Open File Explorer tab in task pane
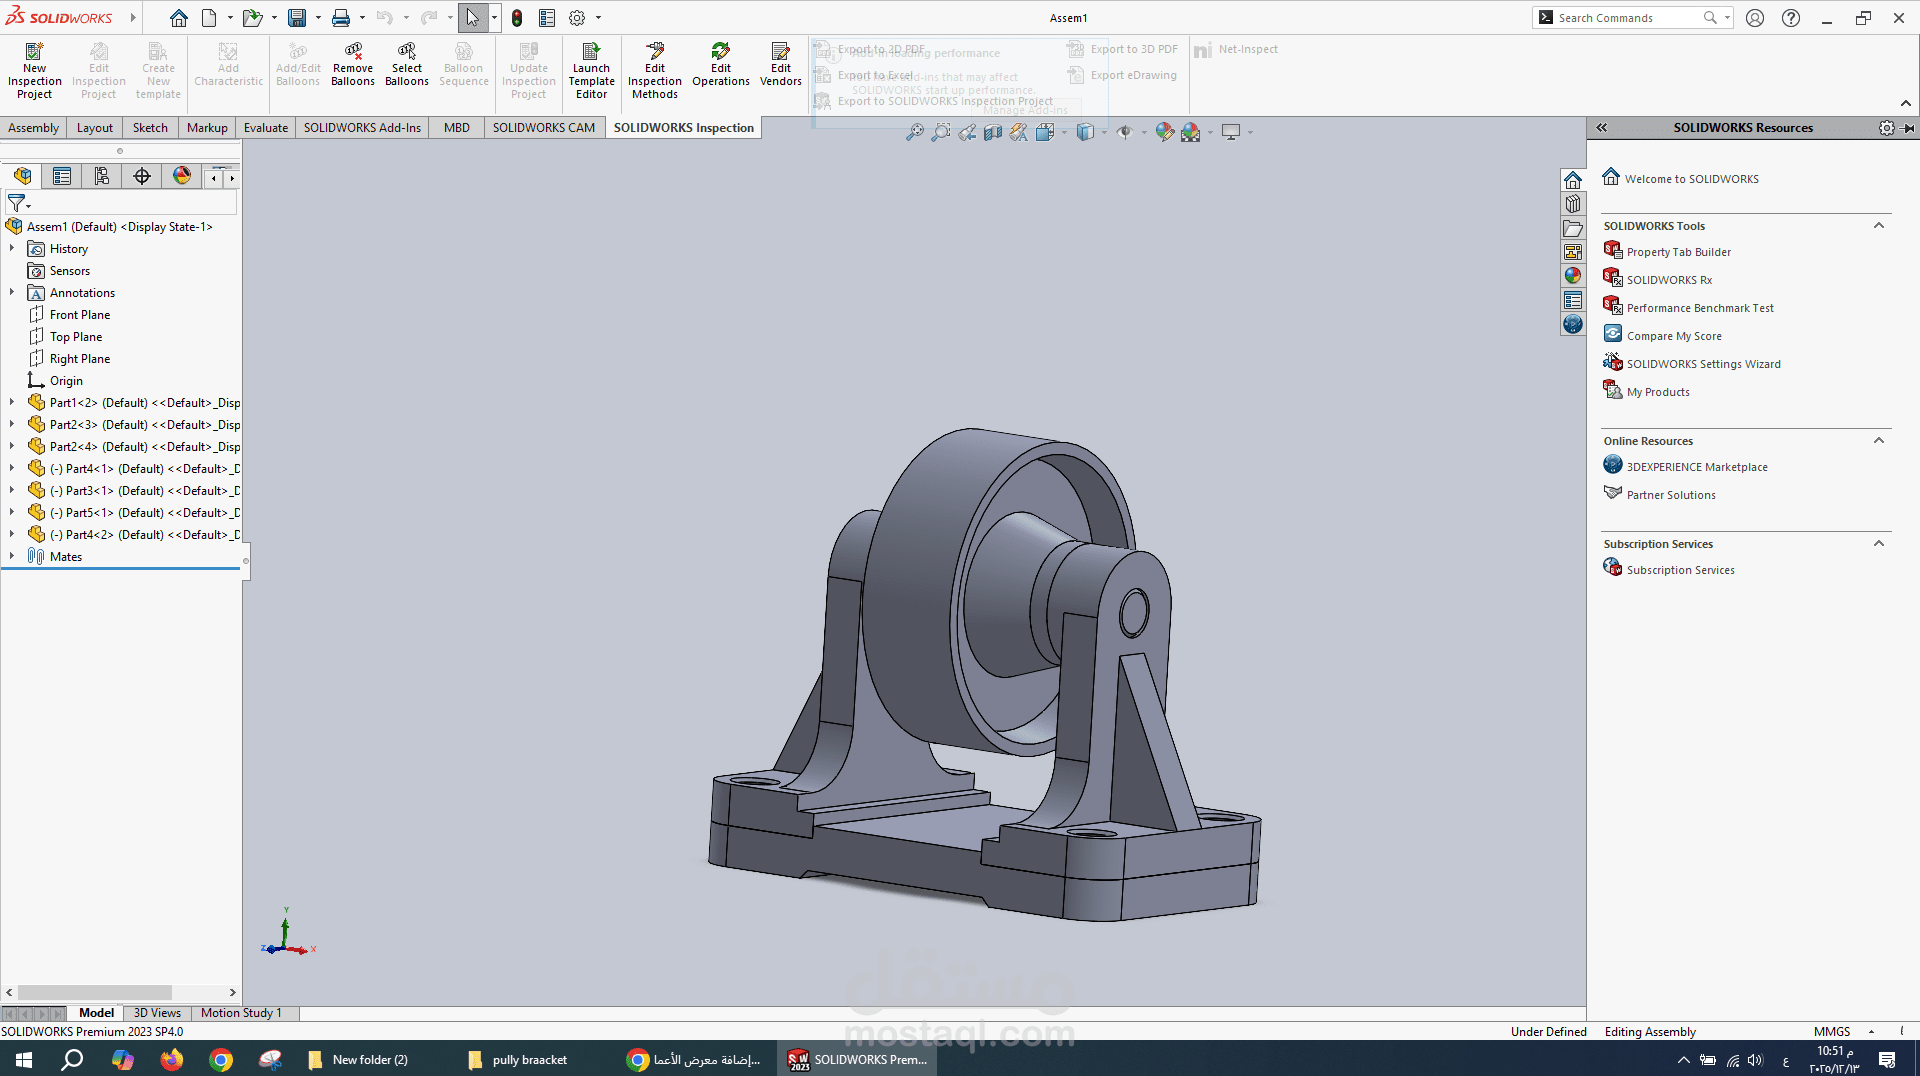This screenshot has width=1920, height=1076. click(x=1573, y=228)
